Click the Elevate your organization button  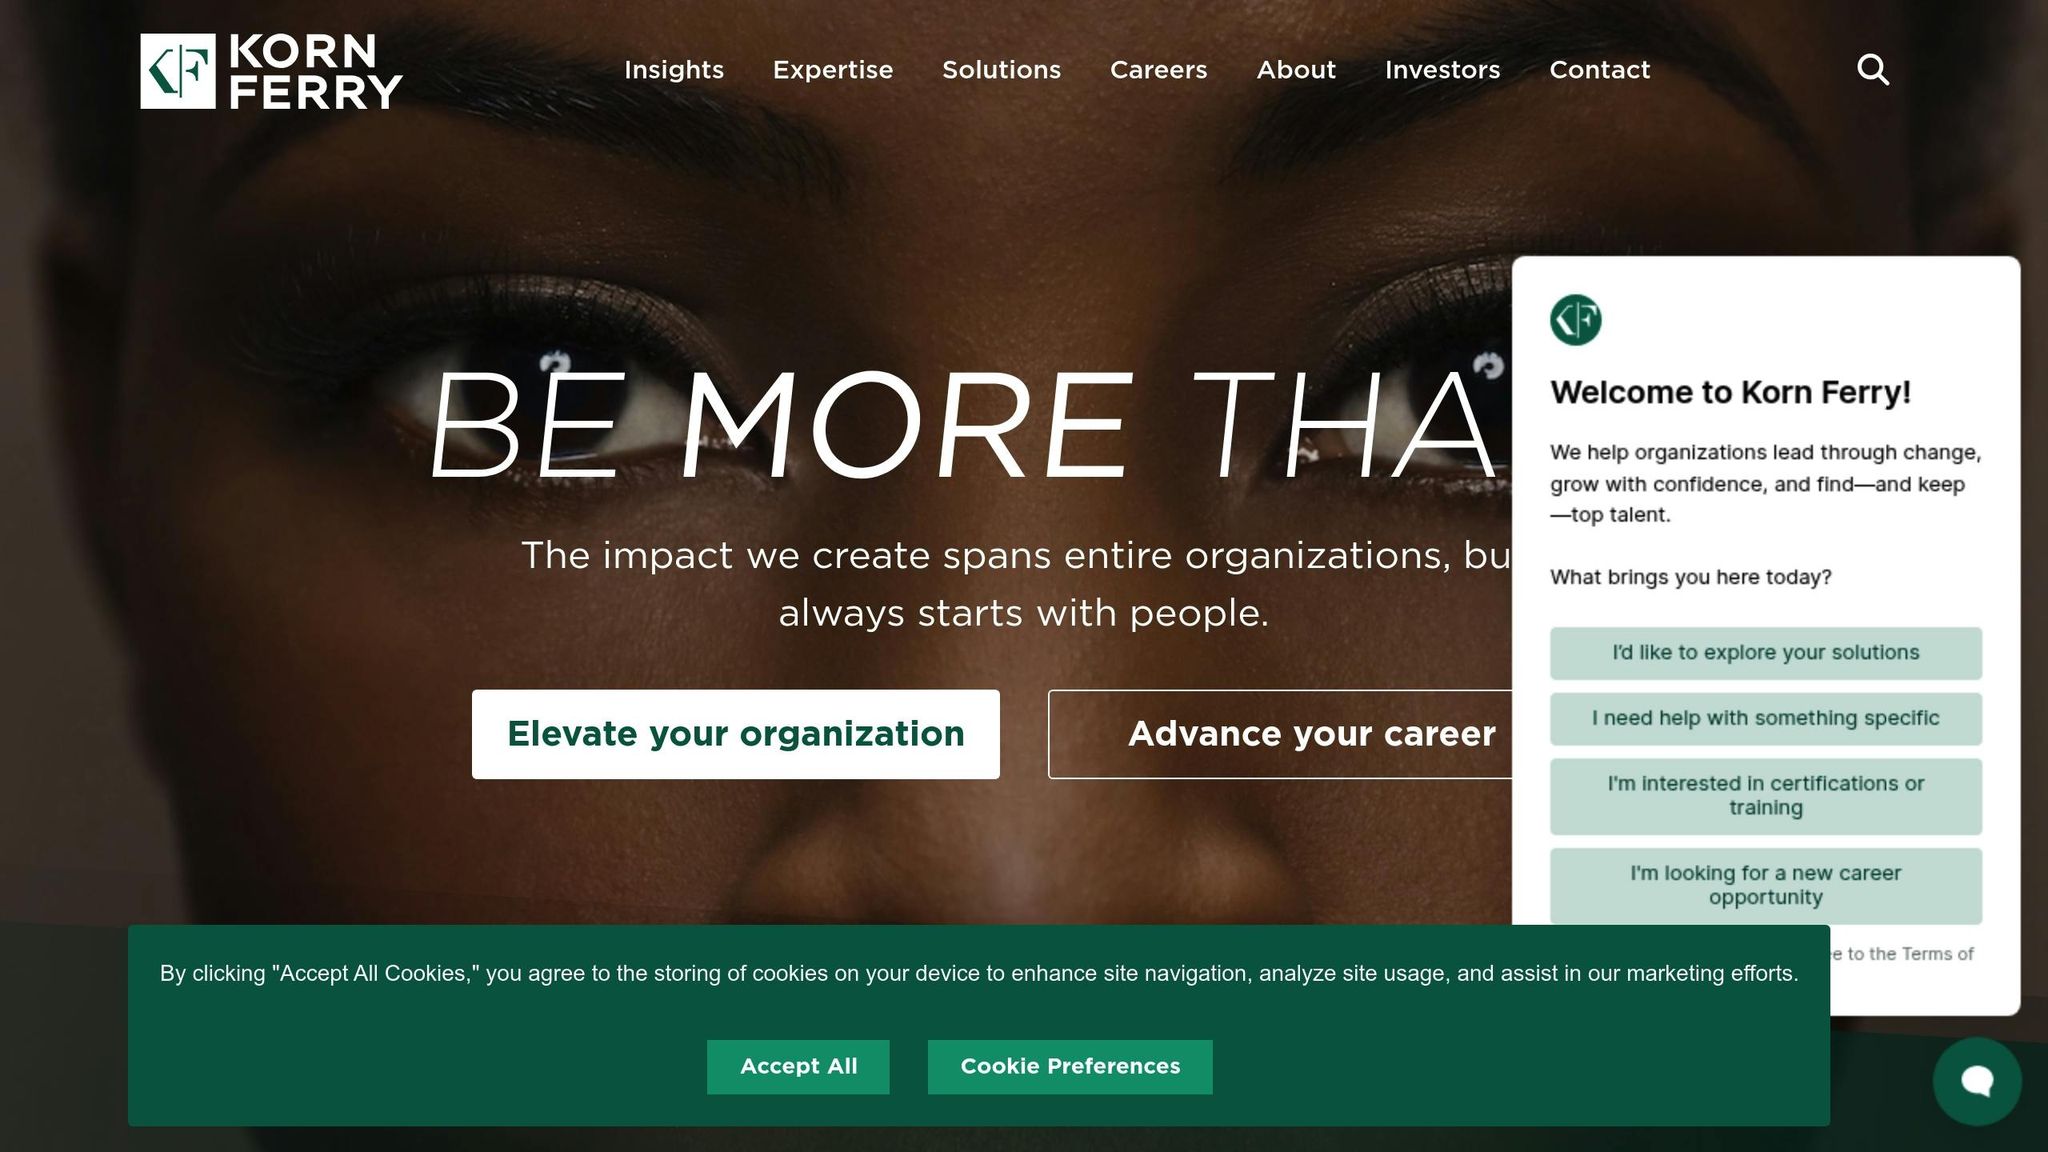click(736, 734)
